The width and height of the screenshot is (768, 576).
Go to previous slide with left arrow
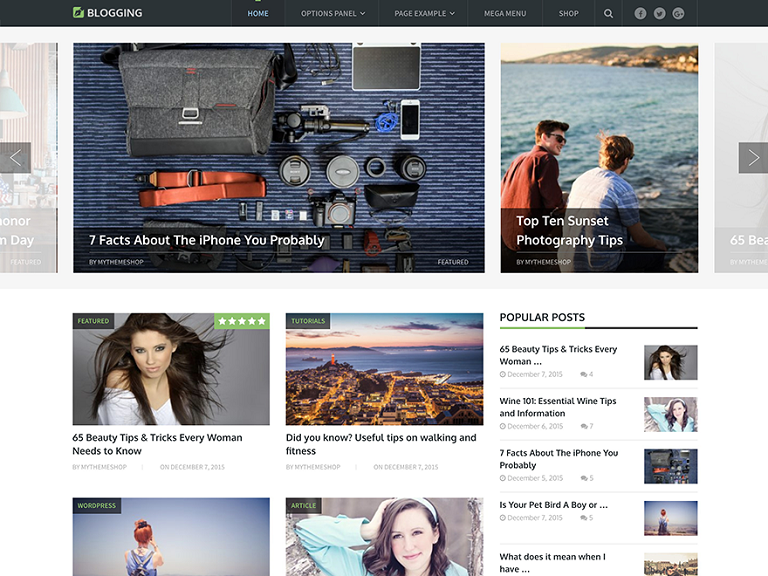pyautogui.click(x=15, y=158)
